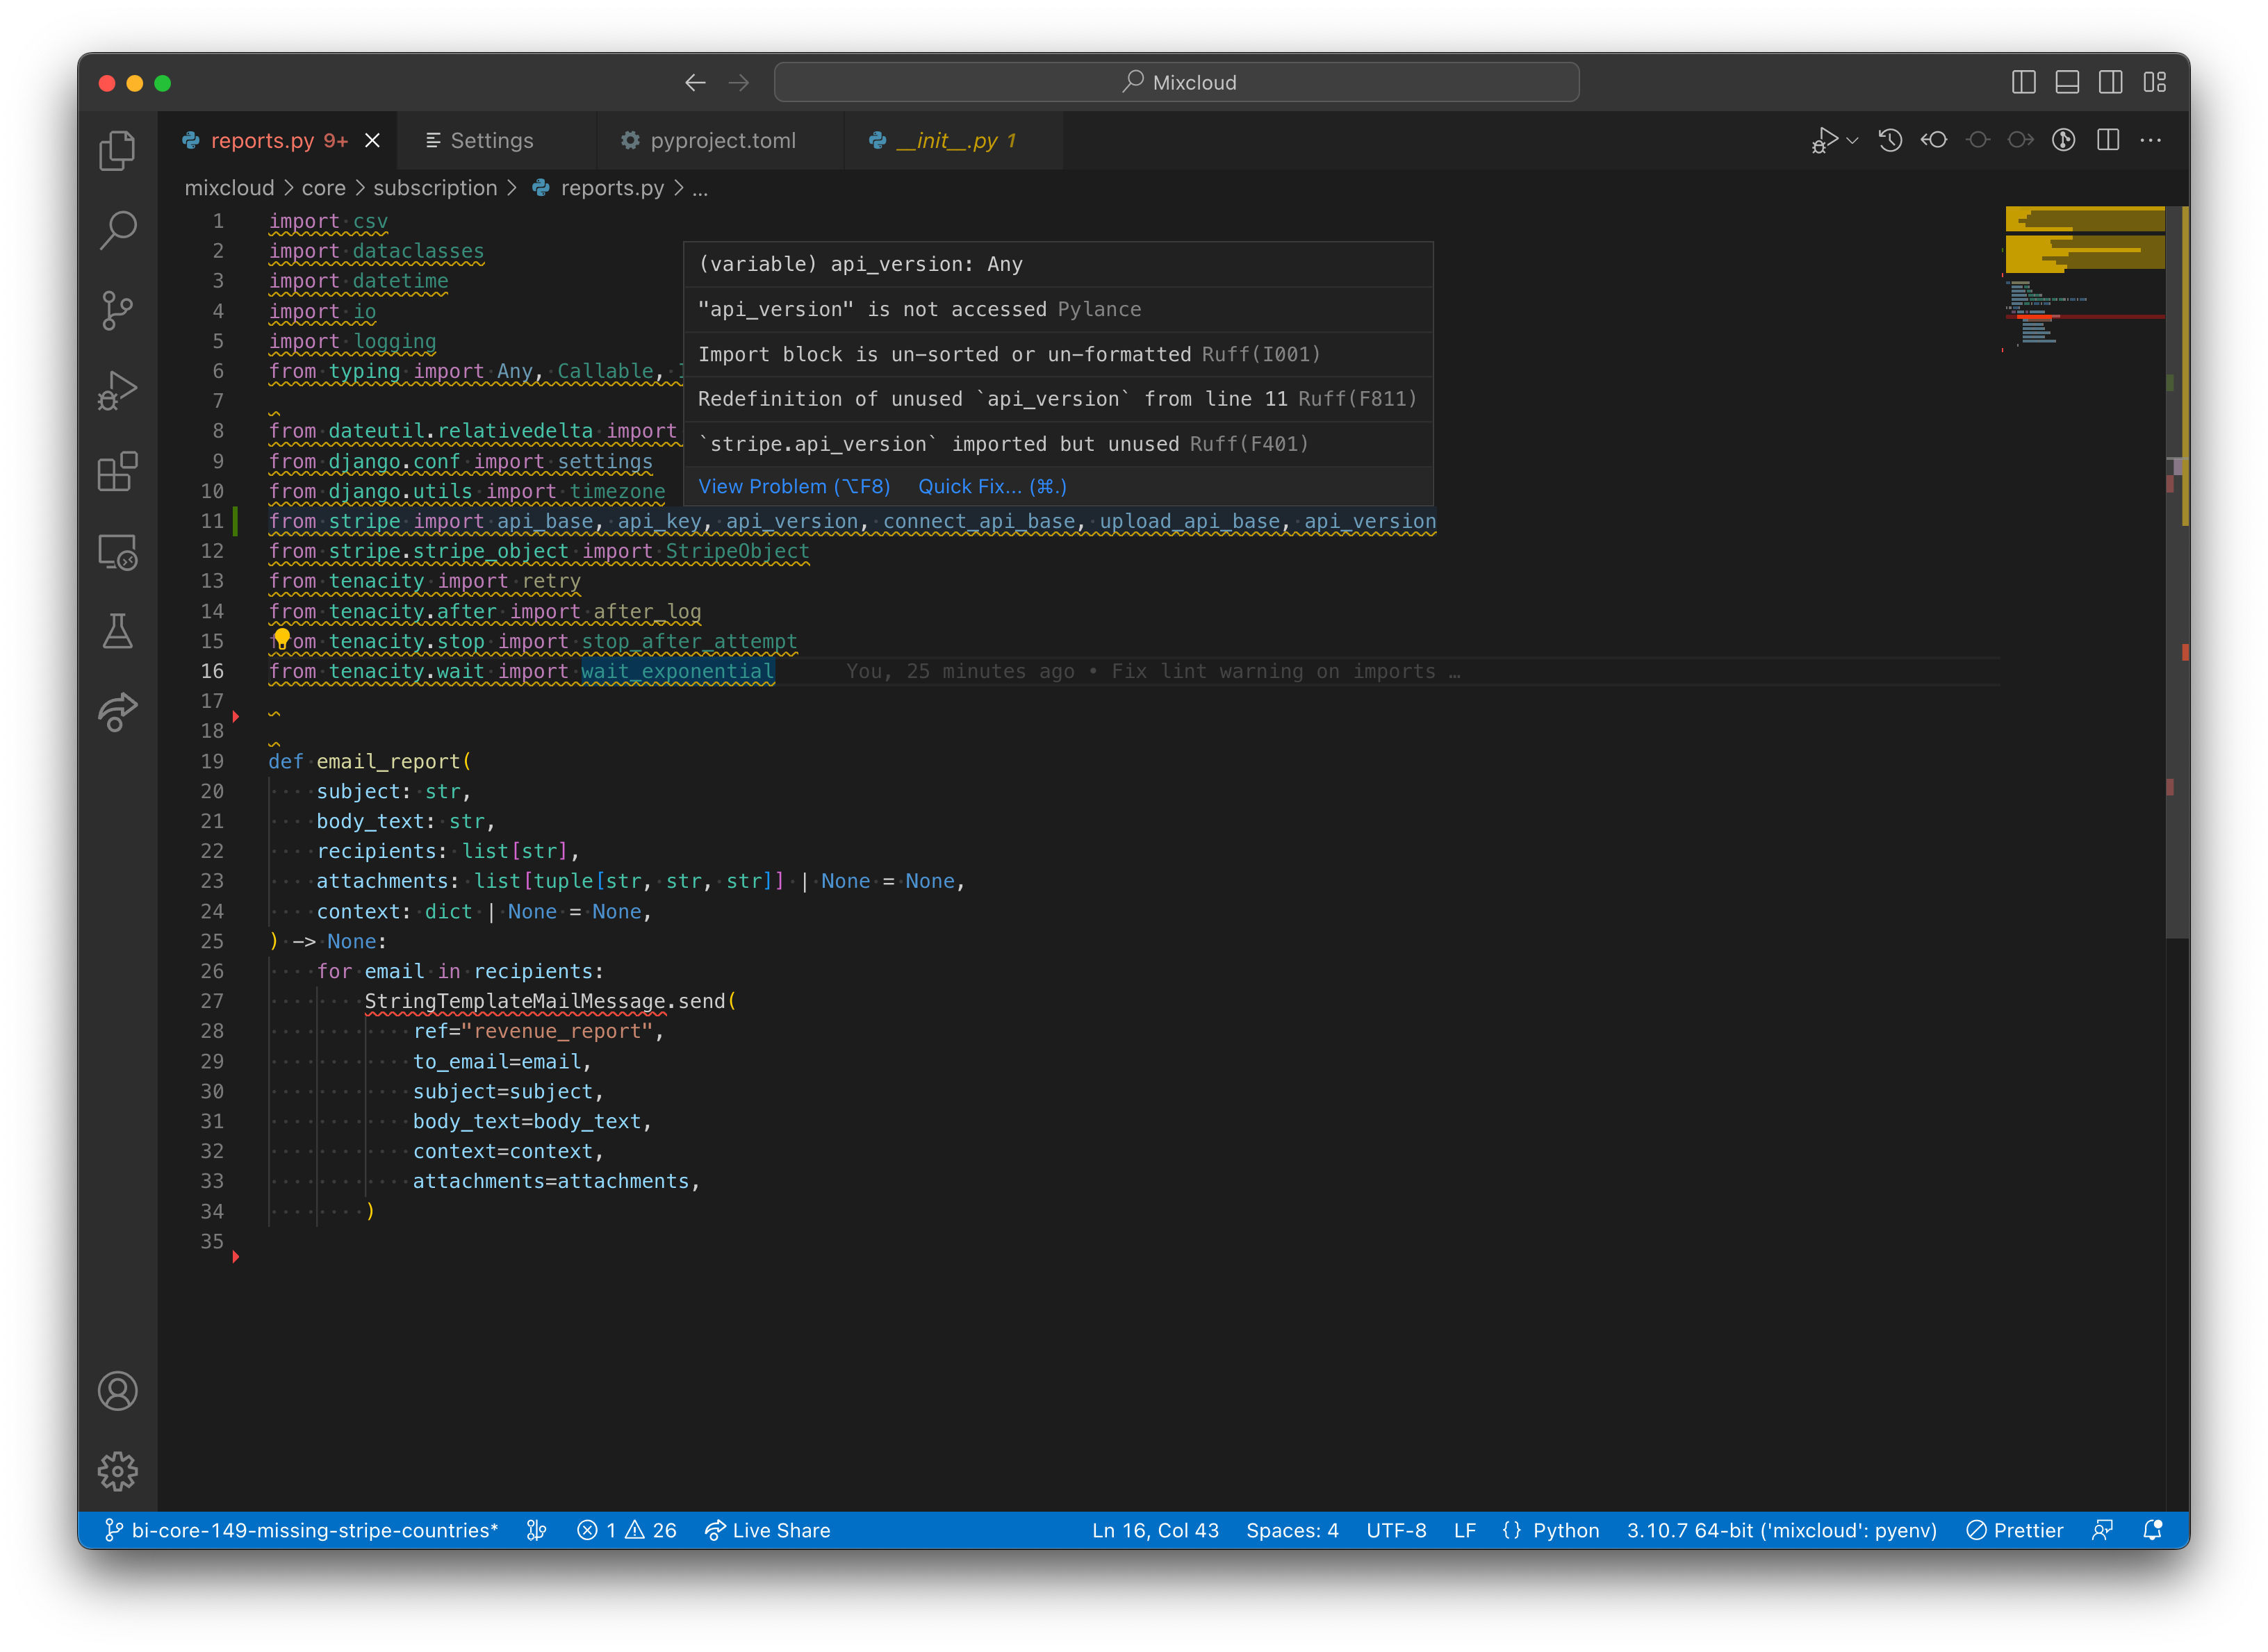Open the Manage gear icon
2268x1652 pixels.
pyautogui.click(x=118, y=1471)
